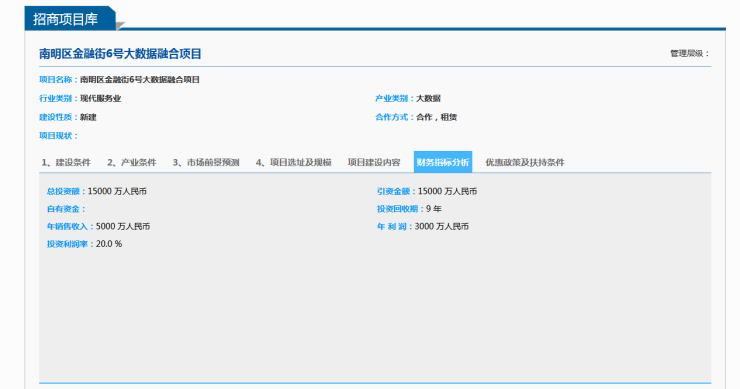Click the 投资利润率 label

pyautogui.click(x=70, y=244)
